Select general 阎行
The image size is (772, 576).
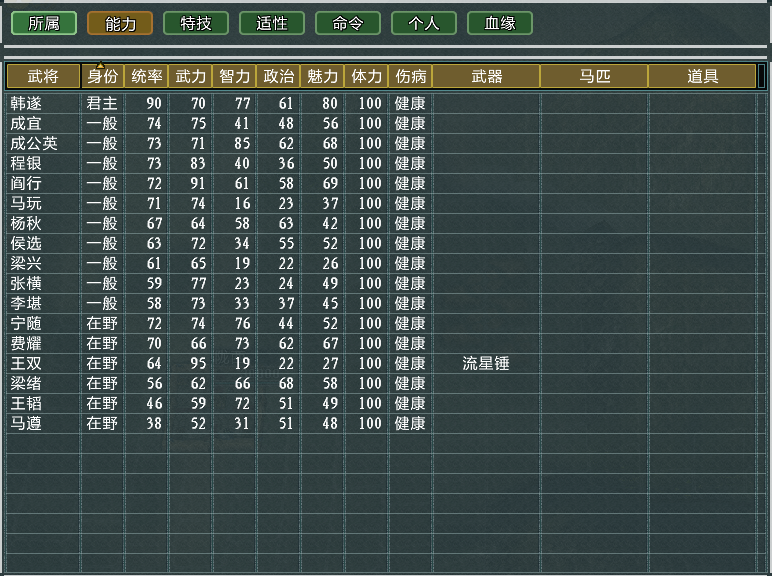[x=26, y=184]
